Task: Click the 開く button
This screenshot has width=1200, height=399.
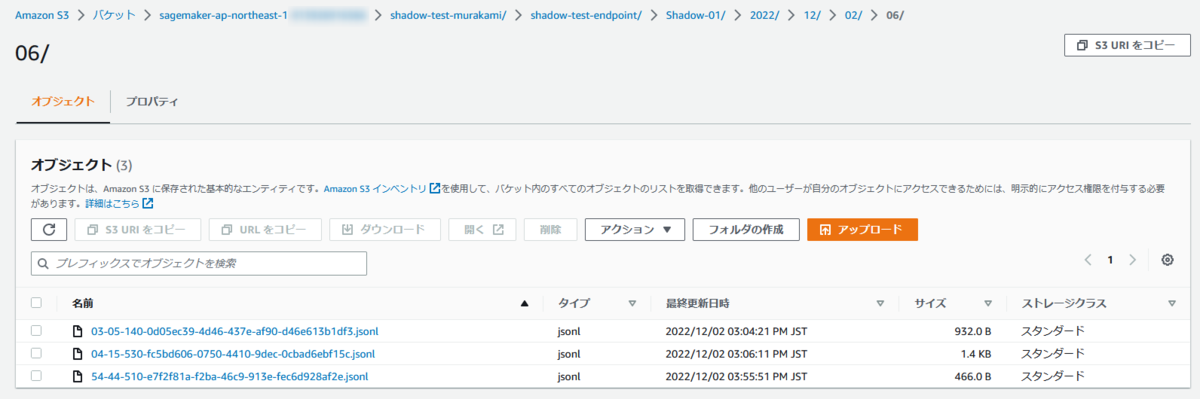Action: (483, 230)
